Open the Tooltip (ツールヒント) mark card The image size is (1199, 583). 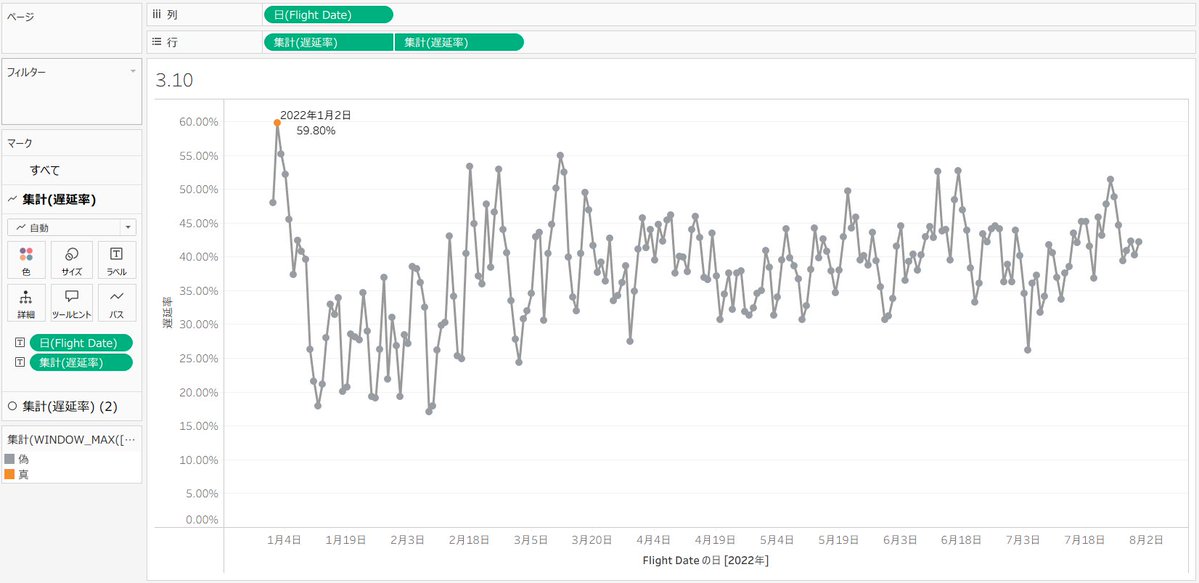(x=72, y=303)
